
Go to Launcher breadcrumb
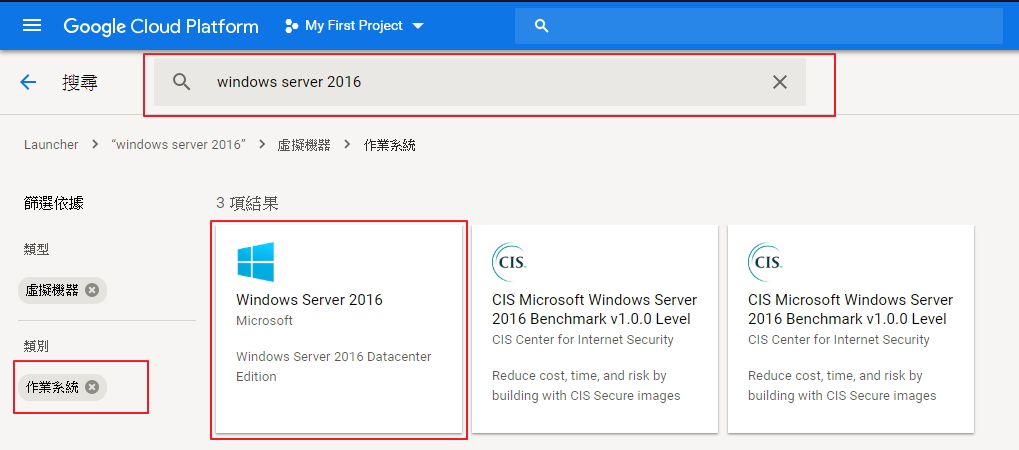click(51, 145)
